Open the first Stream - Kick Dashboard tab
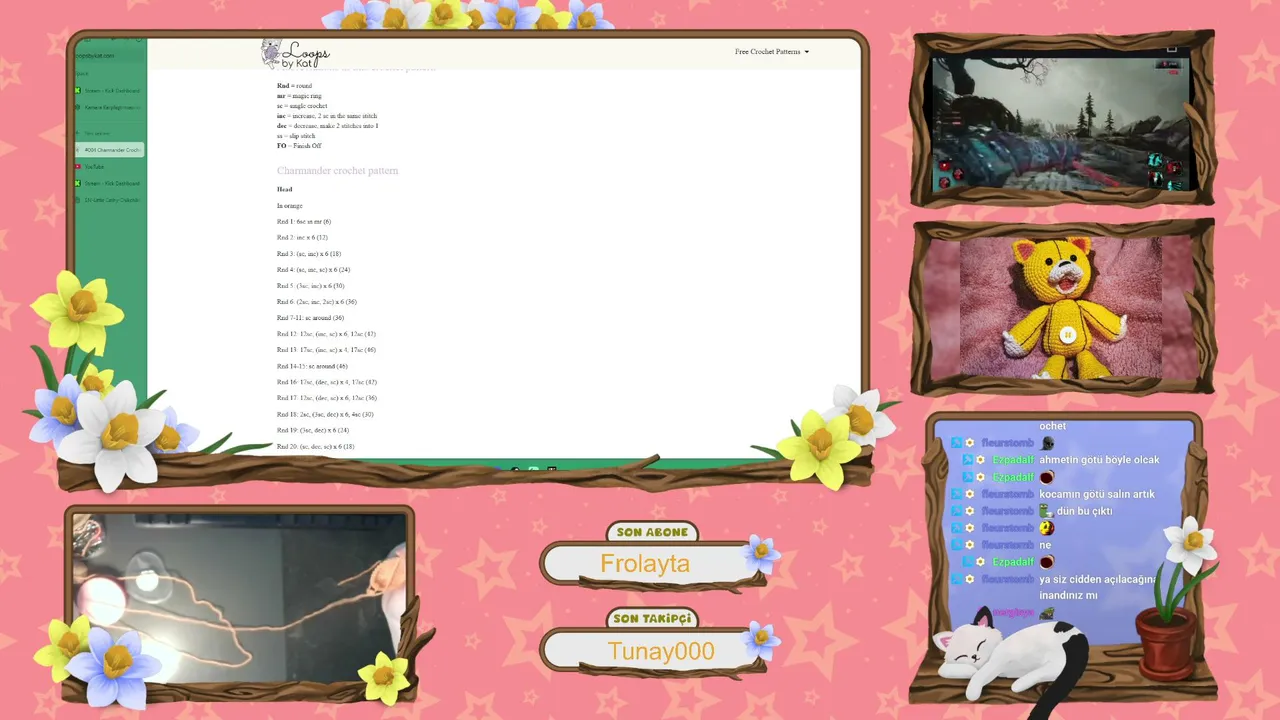The height and width of the screenshot is (720, 1280). pos(109,91)
